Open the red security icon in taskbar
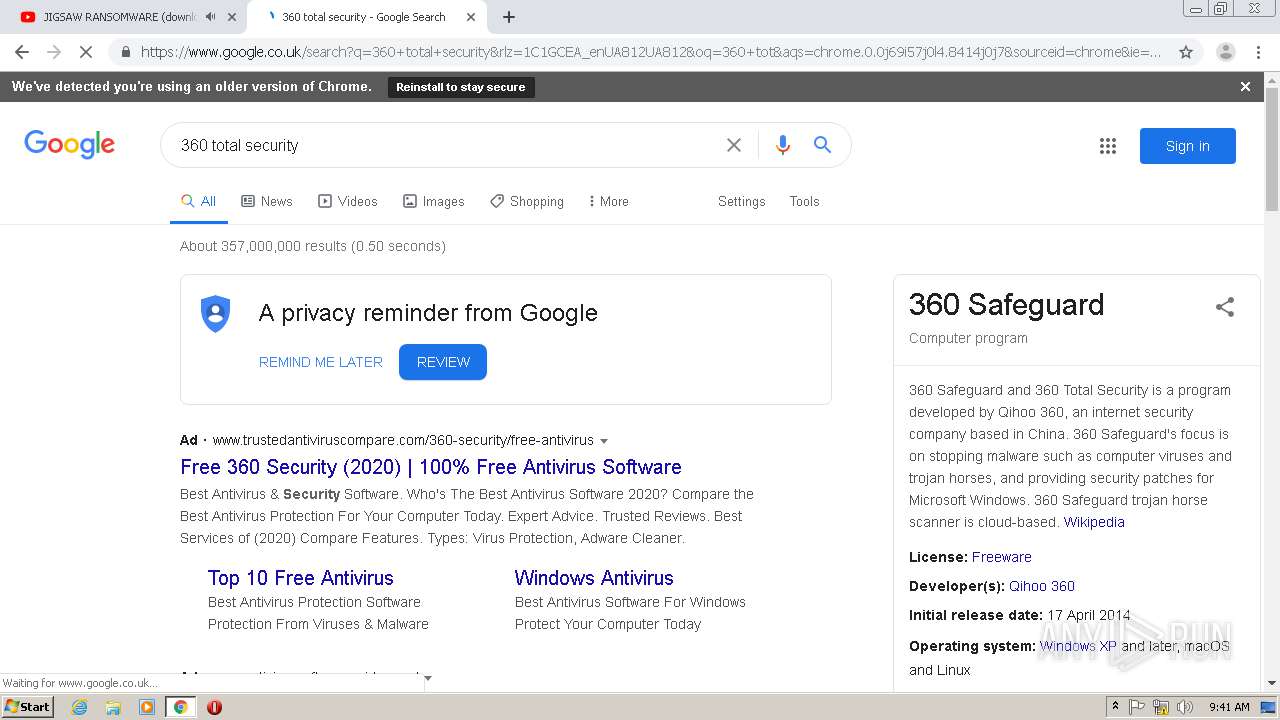Screen dimensions: 1280x720 point(214,707)
